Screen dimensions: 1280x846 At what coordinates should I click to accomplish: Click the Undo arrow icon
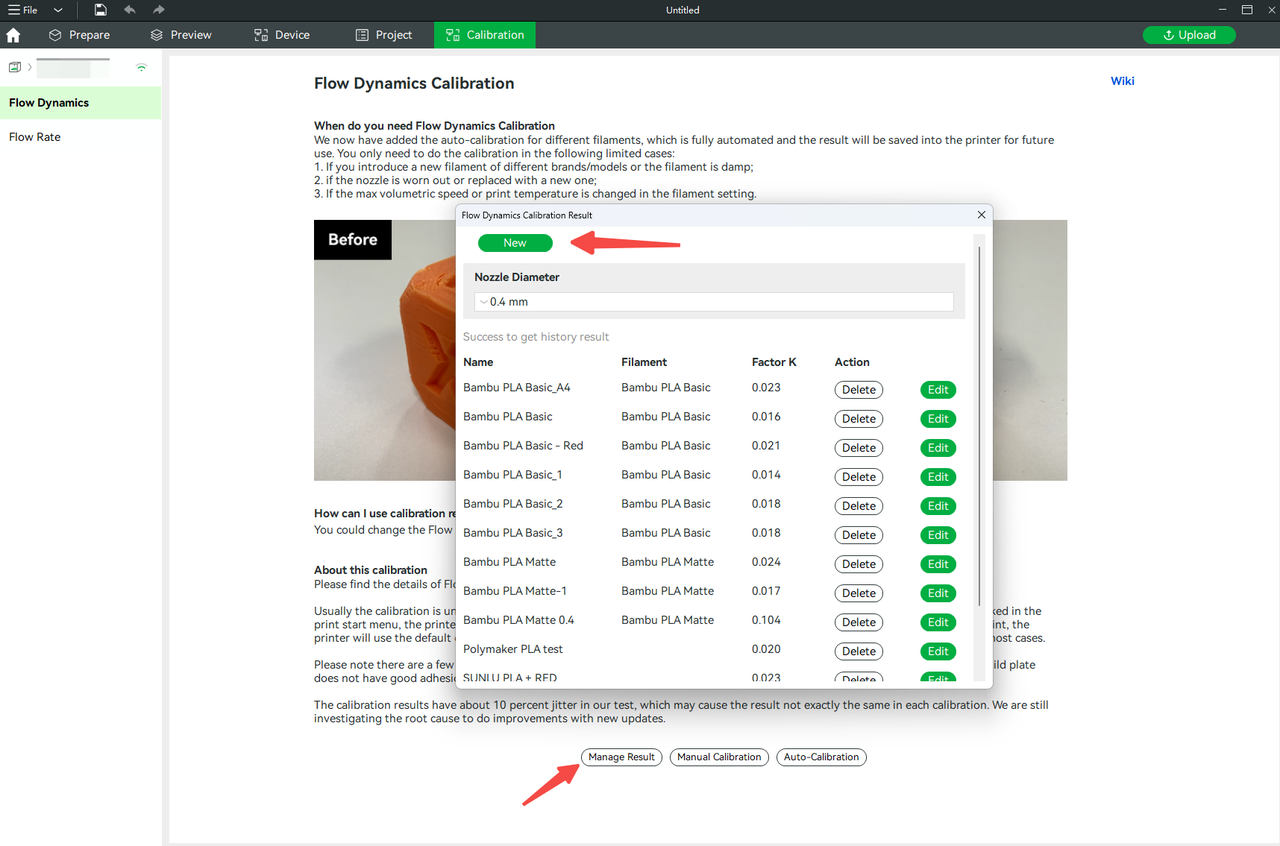[130, 10]
